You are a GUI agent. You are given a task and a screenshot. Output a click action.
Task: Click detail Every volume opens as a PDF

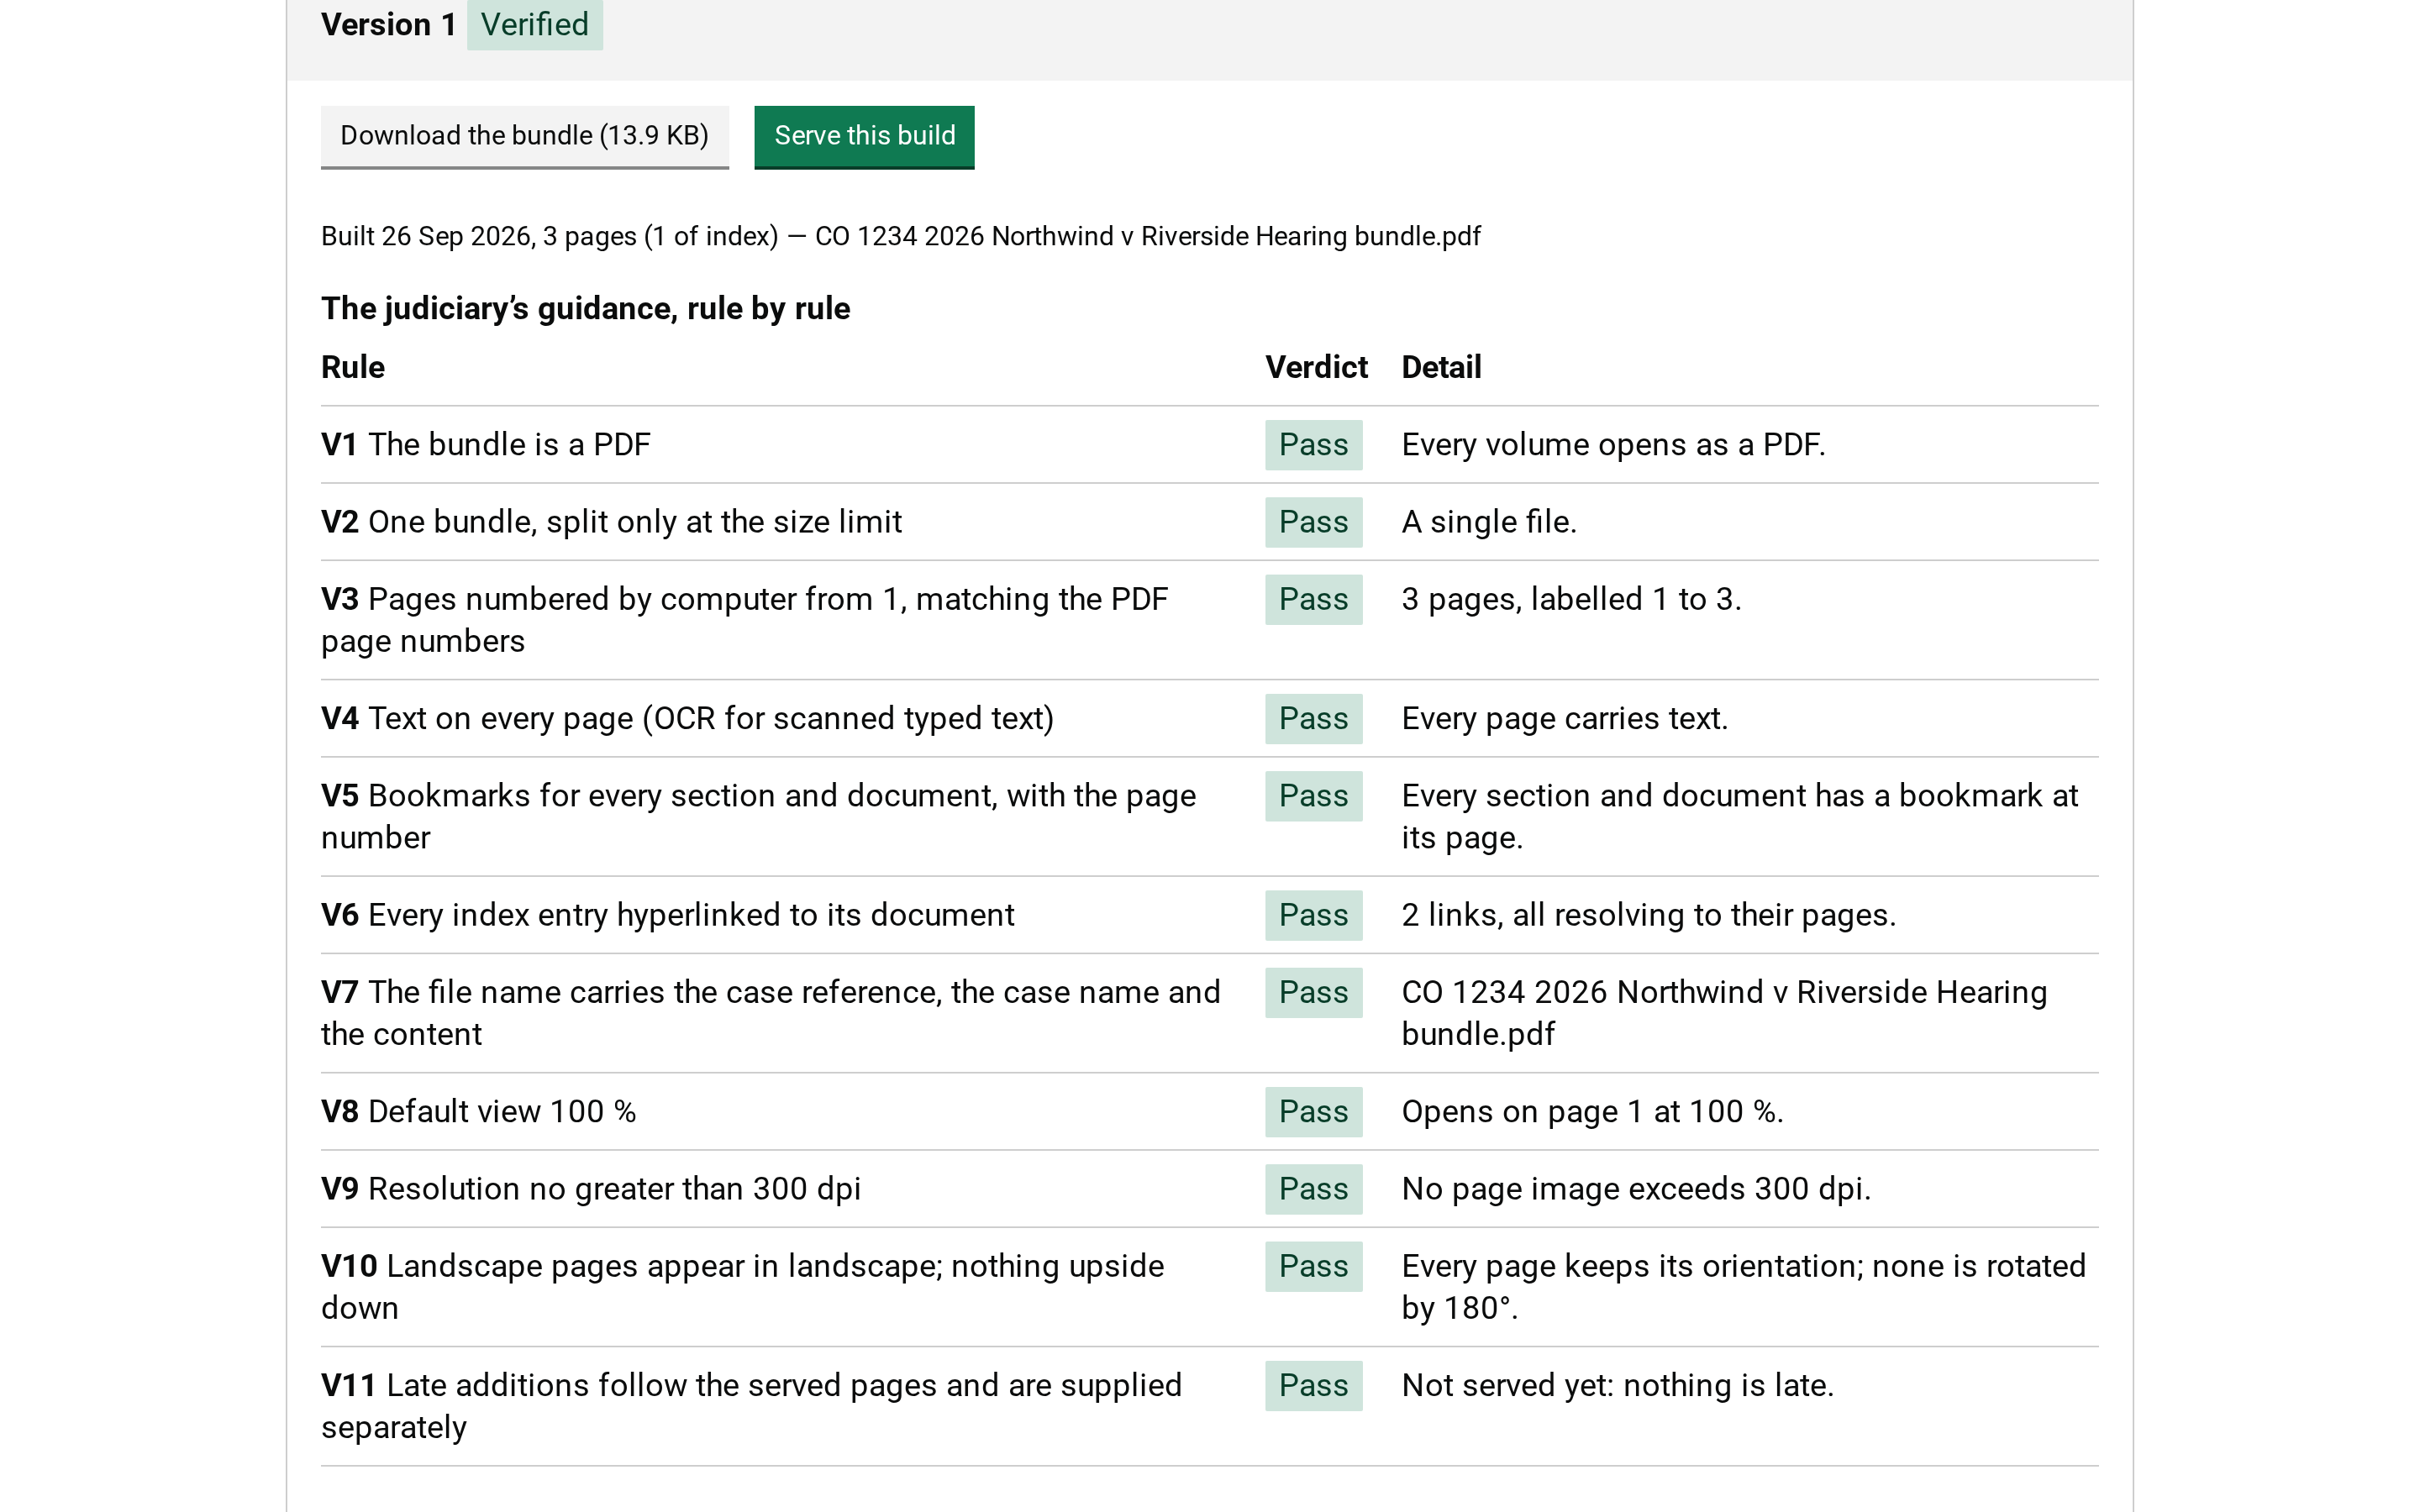pyautogui.click(x=1613, y=444)
